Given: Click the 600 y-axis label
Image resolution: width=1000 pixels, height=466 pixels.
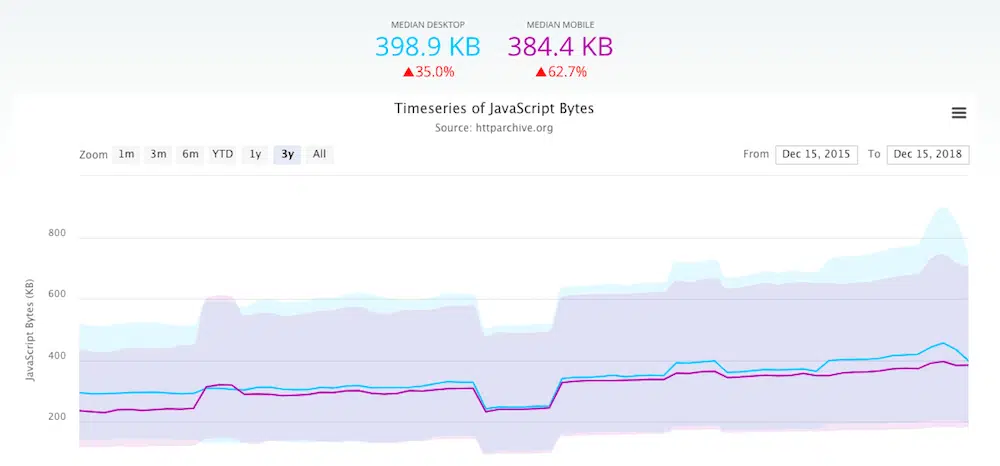Looking at the screenshot, I should pos(56,295).
